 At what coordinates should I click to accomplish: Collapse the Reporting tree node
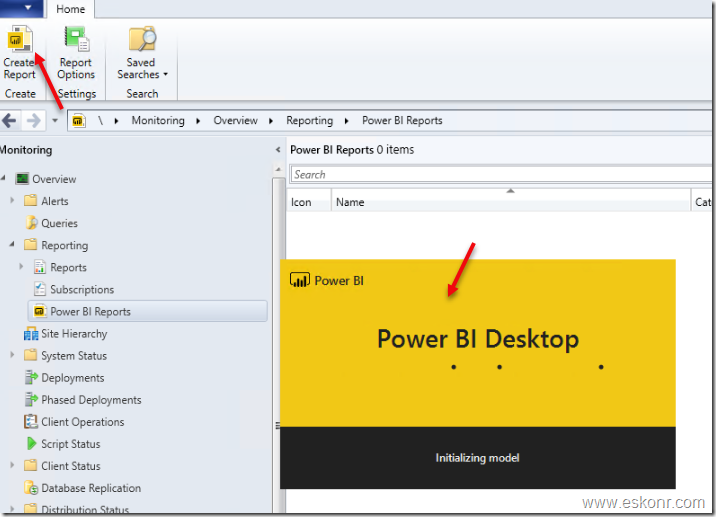(12, 244)
